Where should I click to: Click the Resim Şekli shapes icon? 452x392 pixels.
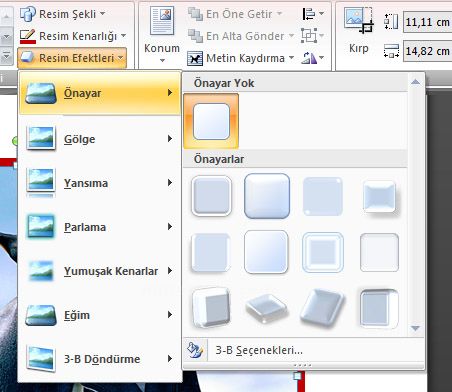point(27,14)
